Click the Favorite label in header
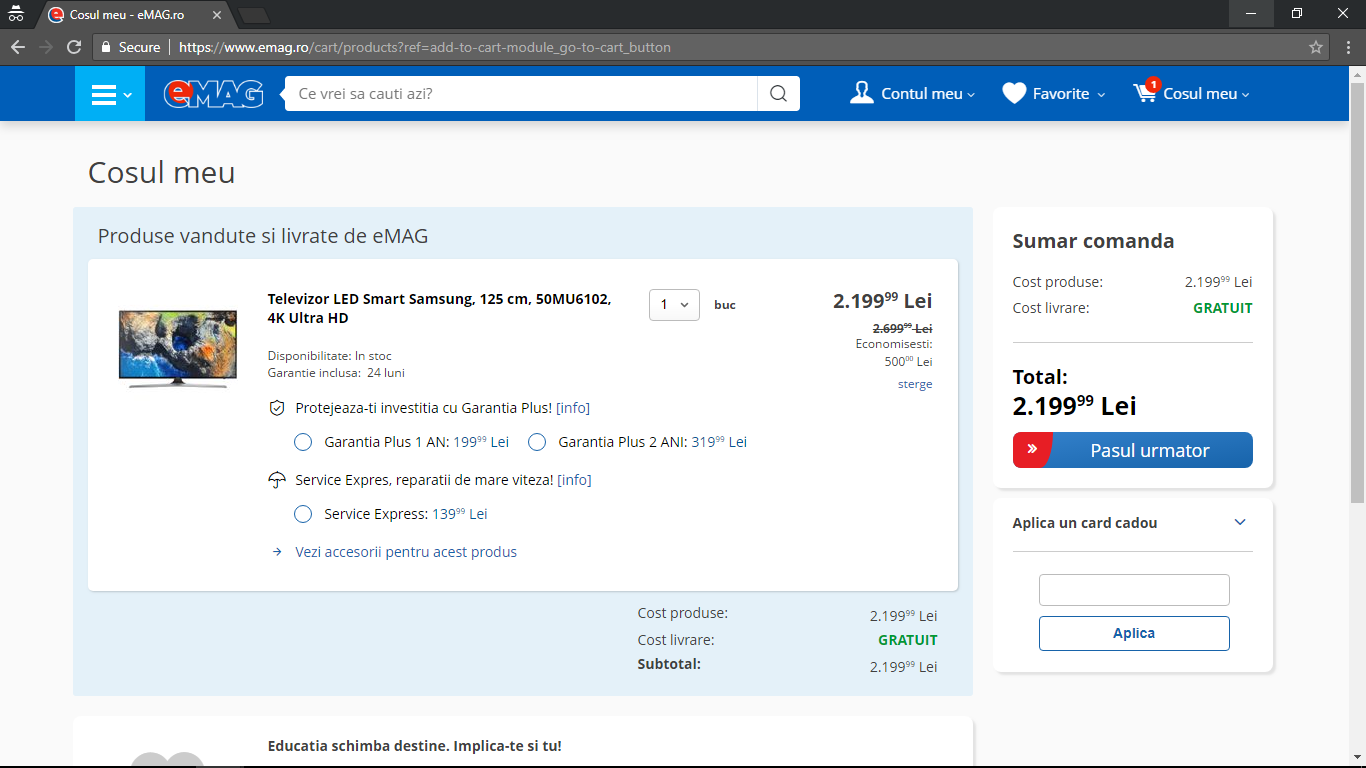1366x768 pixels. pos(1061,94)
